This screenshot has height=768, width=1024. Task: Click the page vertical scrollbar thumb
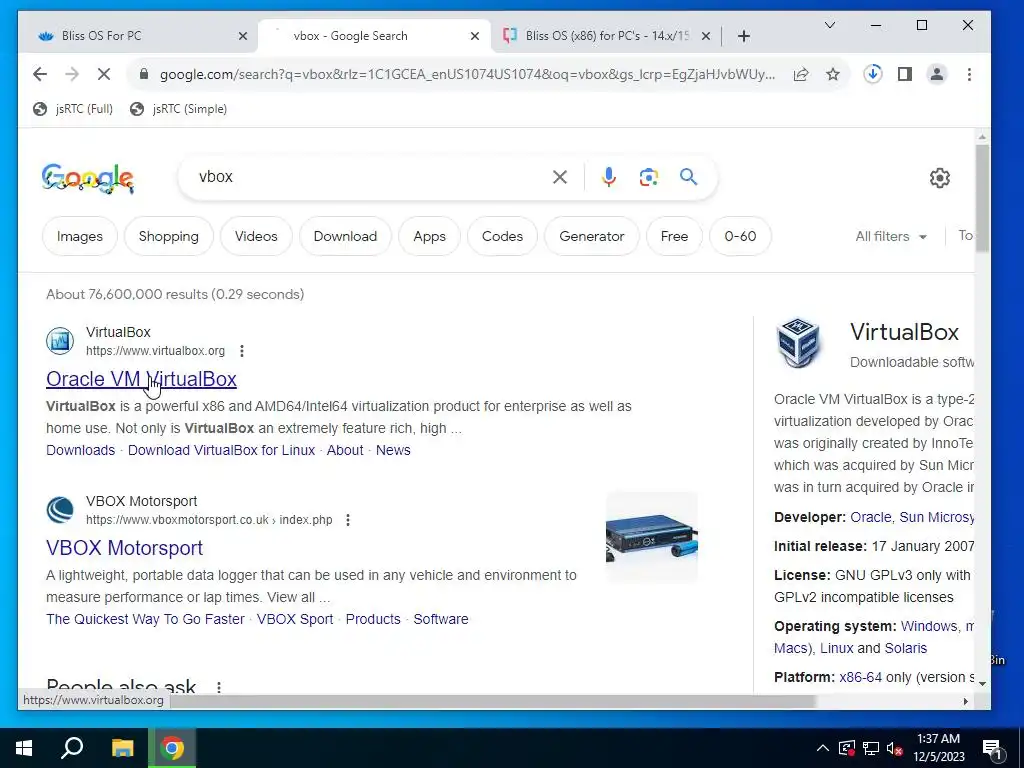coord(982,197)
